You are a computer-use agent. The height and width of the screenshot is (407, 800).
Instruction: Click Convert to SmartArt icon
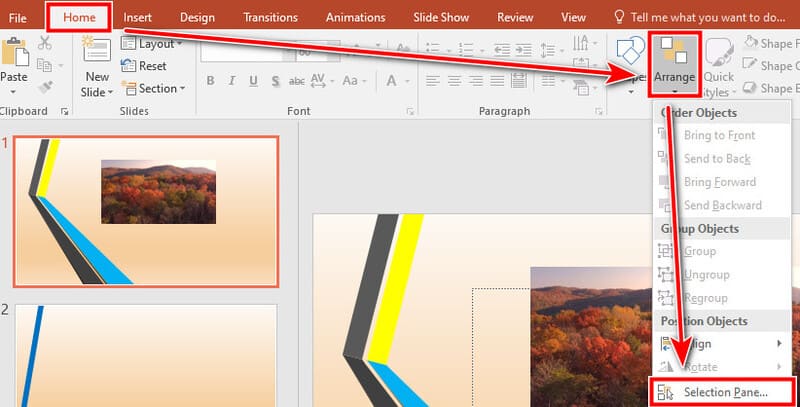[581, 88]
